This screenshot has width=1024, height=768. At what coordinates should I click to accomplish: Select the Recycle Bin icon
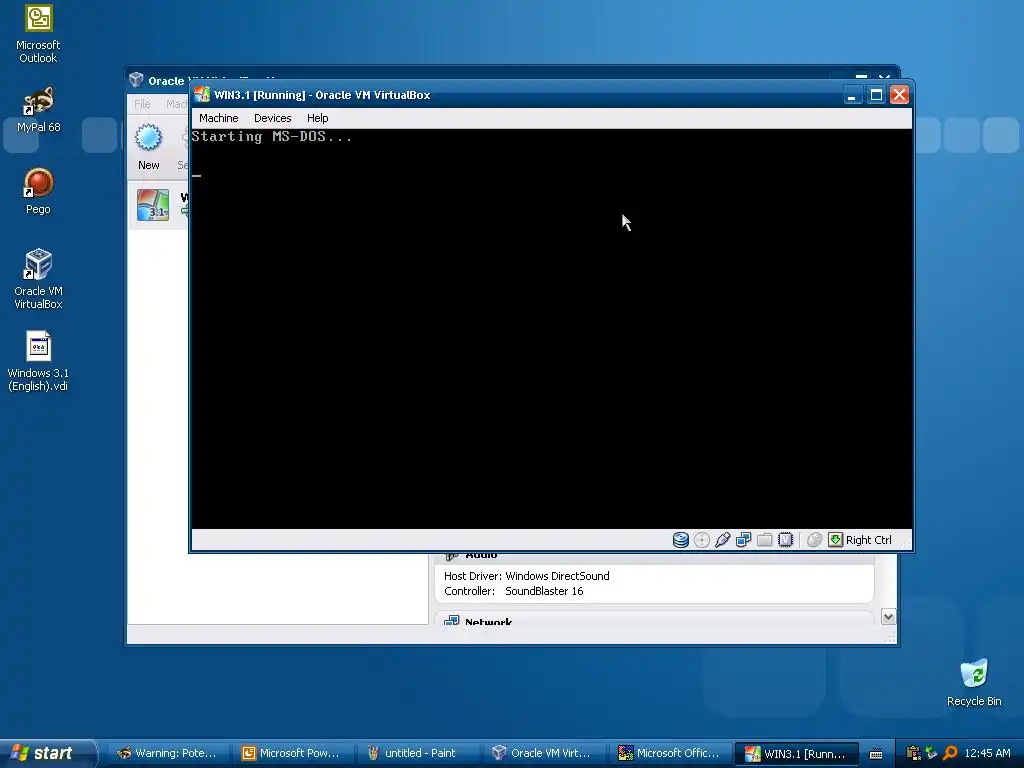pyautogui.click(x=974, y=683)
